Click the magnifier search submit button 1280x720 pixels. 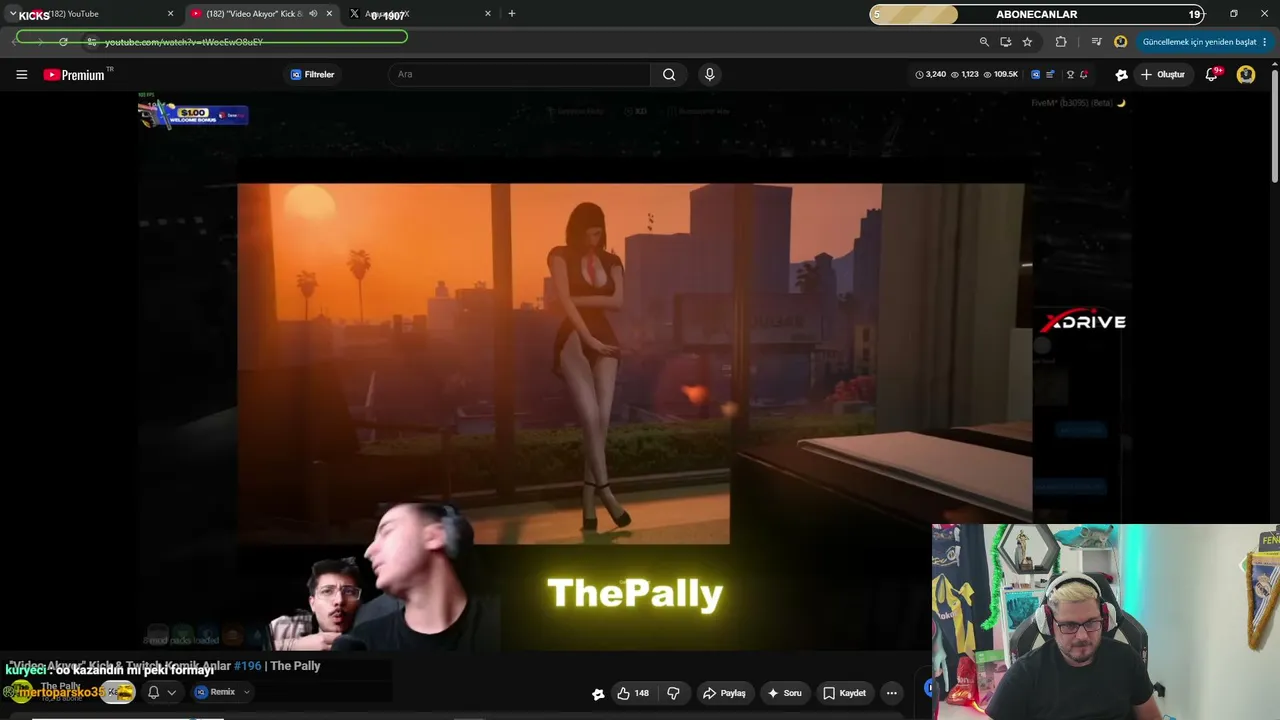pyautogui.click(x=669, y=74)
